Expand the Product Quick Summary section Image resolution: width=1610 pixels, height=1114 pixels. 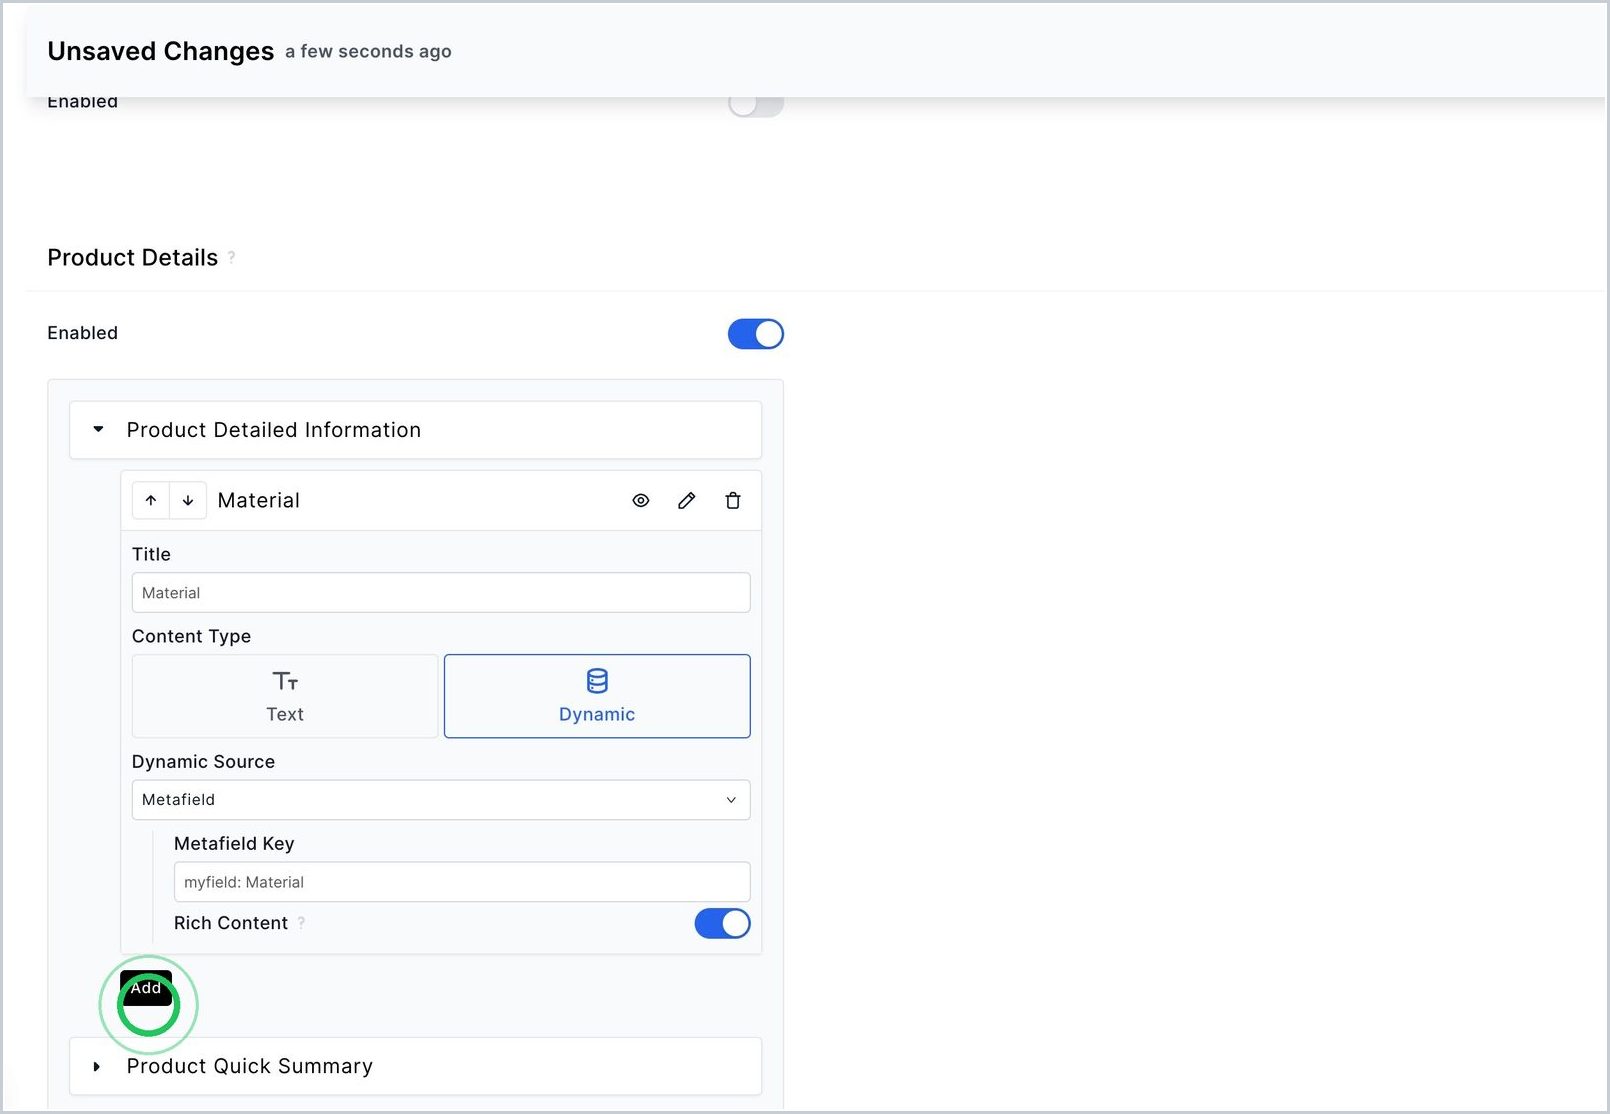415,1066
